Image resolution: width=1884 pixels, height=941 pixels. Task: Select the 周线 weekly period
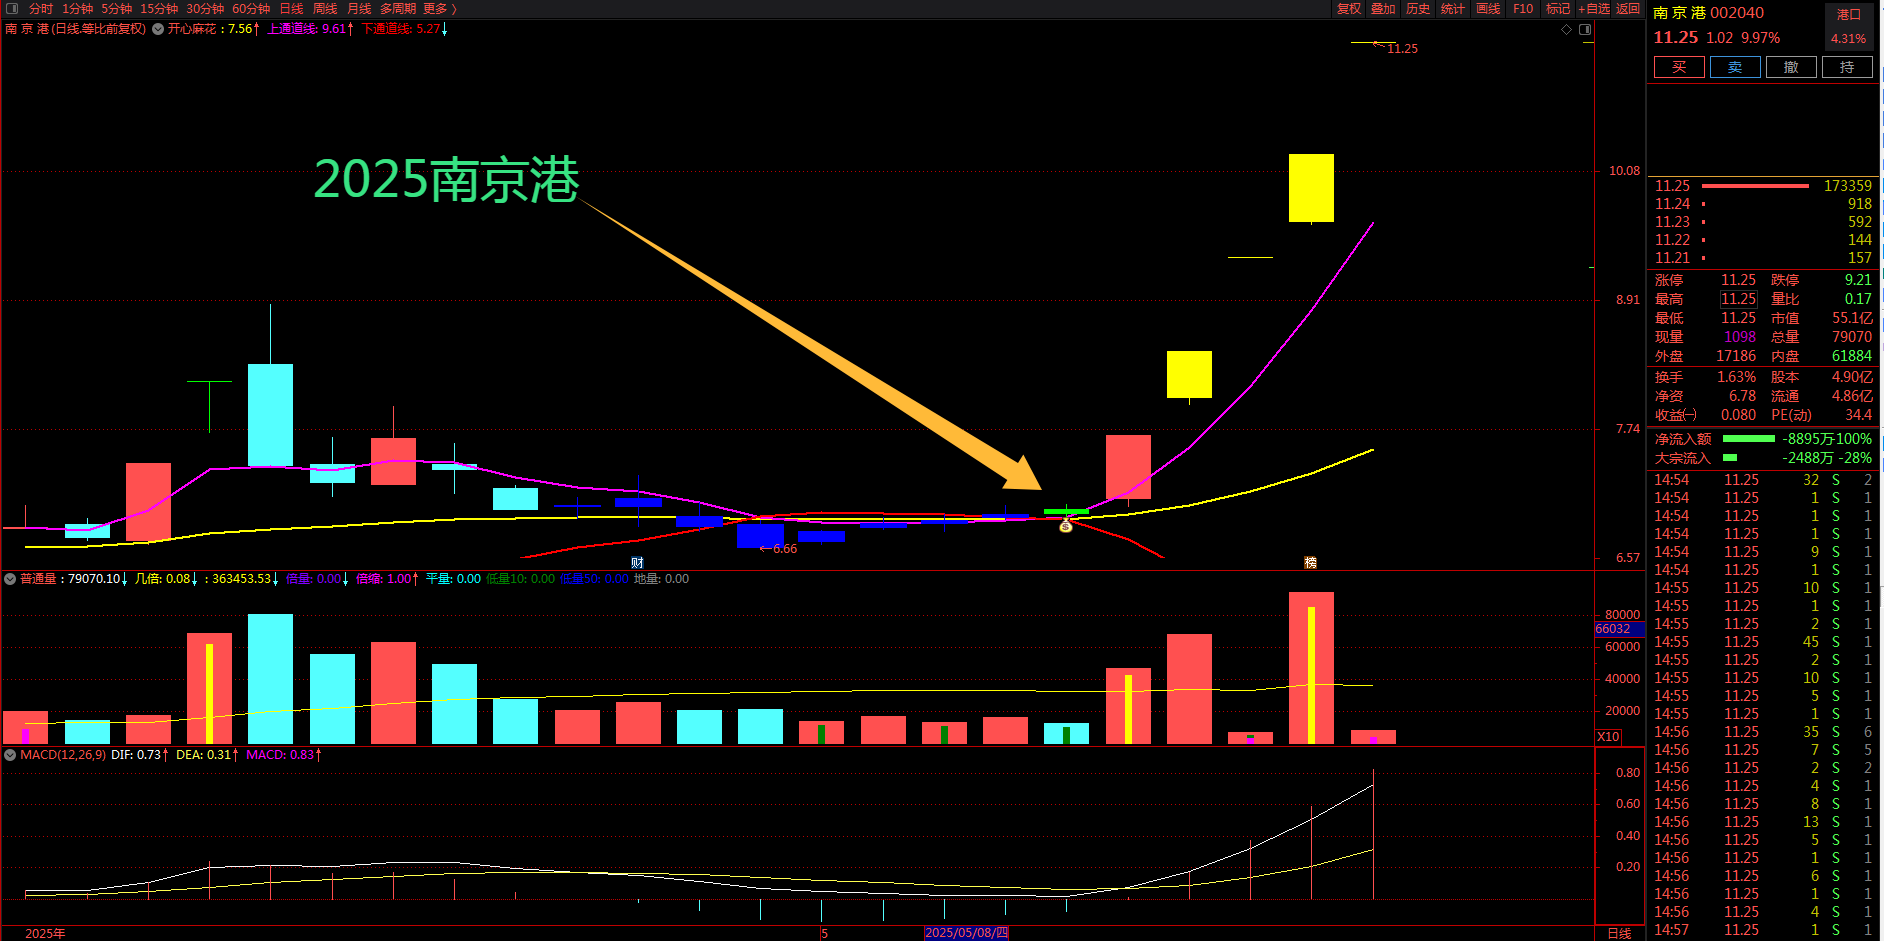pyautogui.click(x=325, y=8)
